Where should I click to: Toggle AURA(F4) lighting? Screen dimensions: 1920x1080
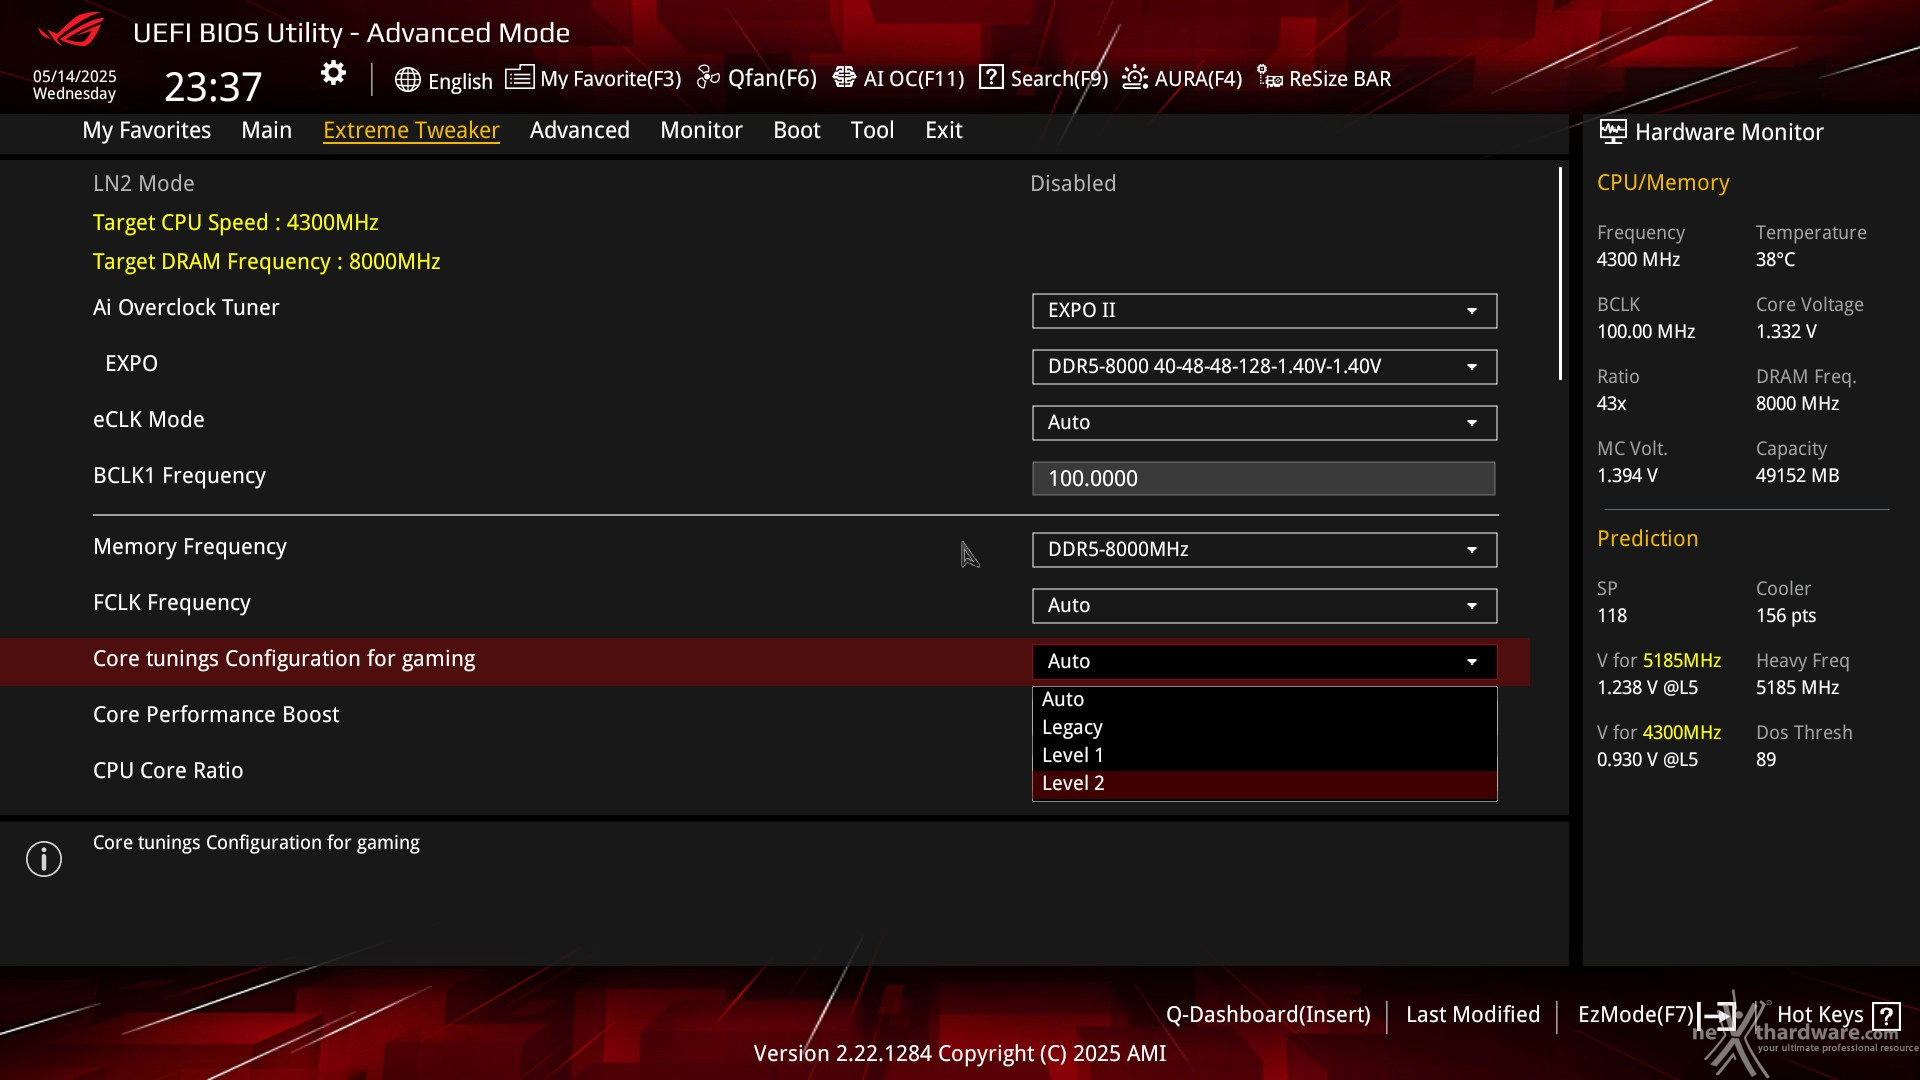(x=1182, y=78)
